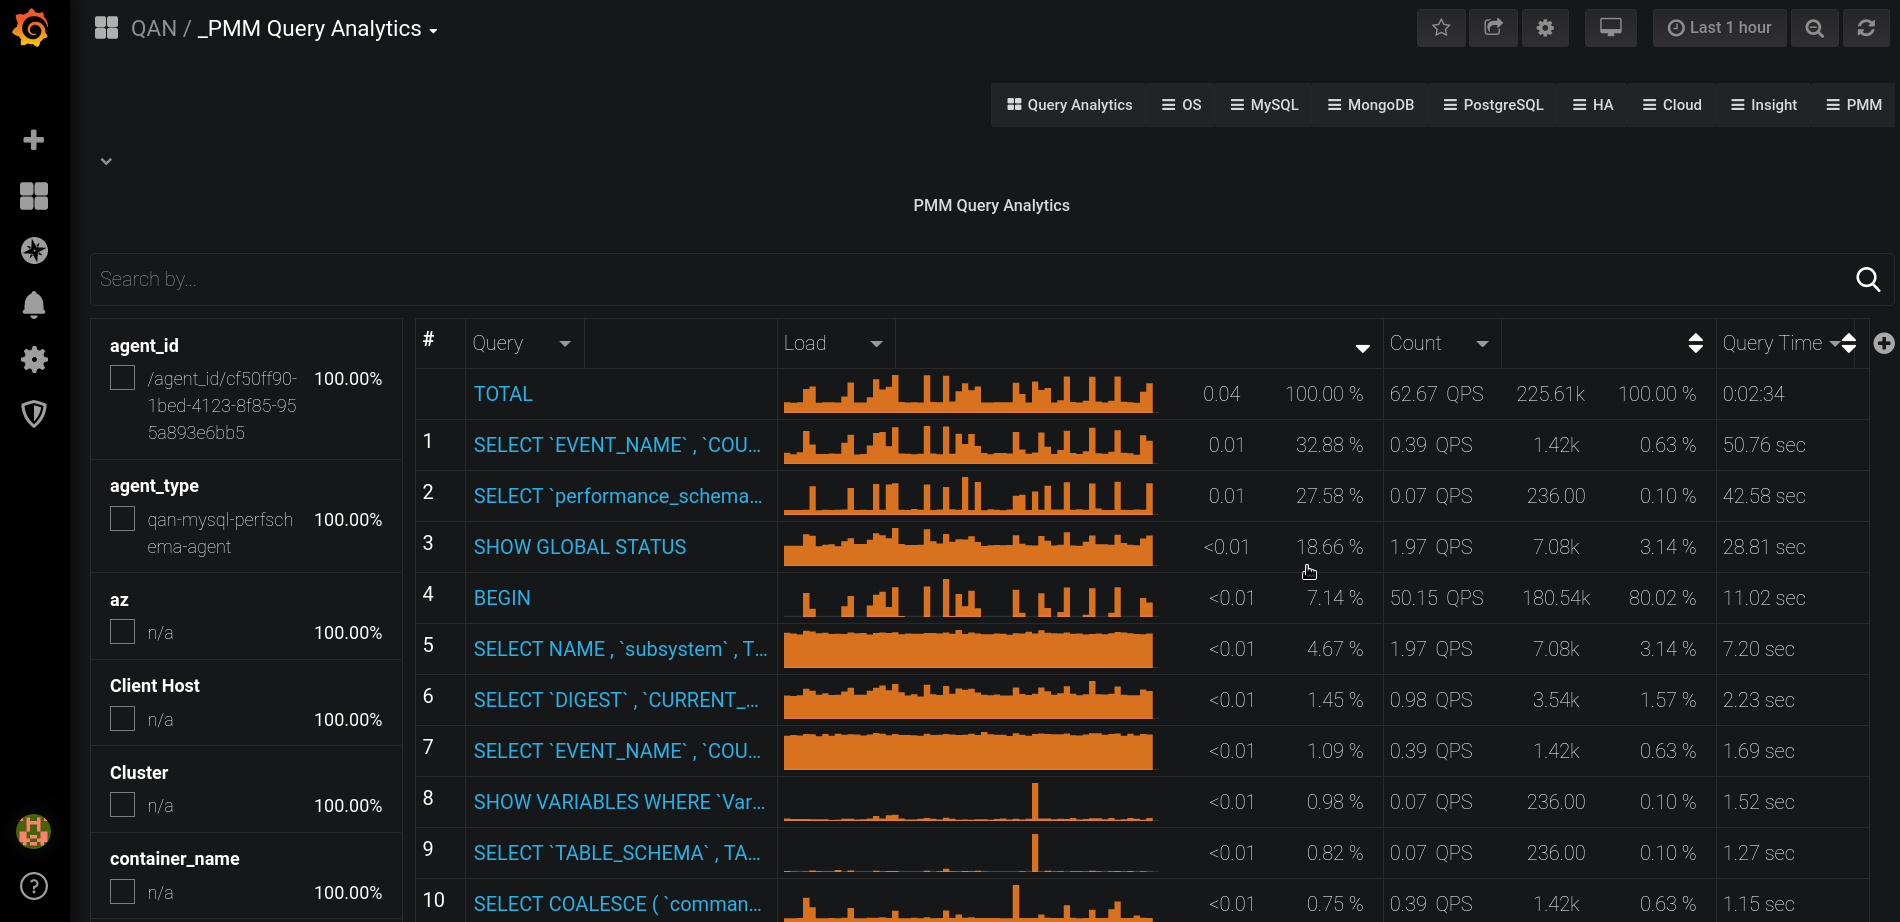This screenshot has height=922, width=1900.
Task: Open the Load column dropdown
Action: tap(876, 344)
